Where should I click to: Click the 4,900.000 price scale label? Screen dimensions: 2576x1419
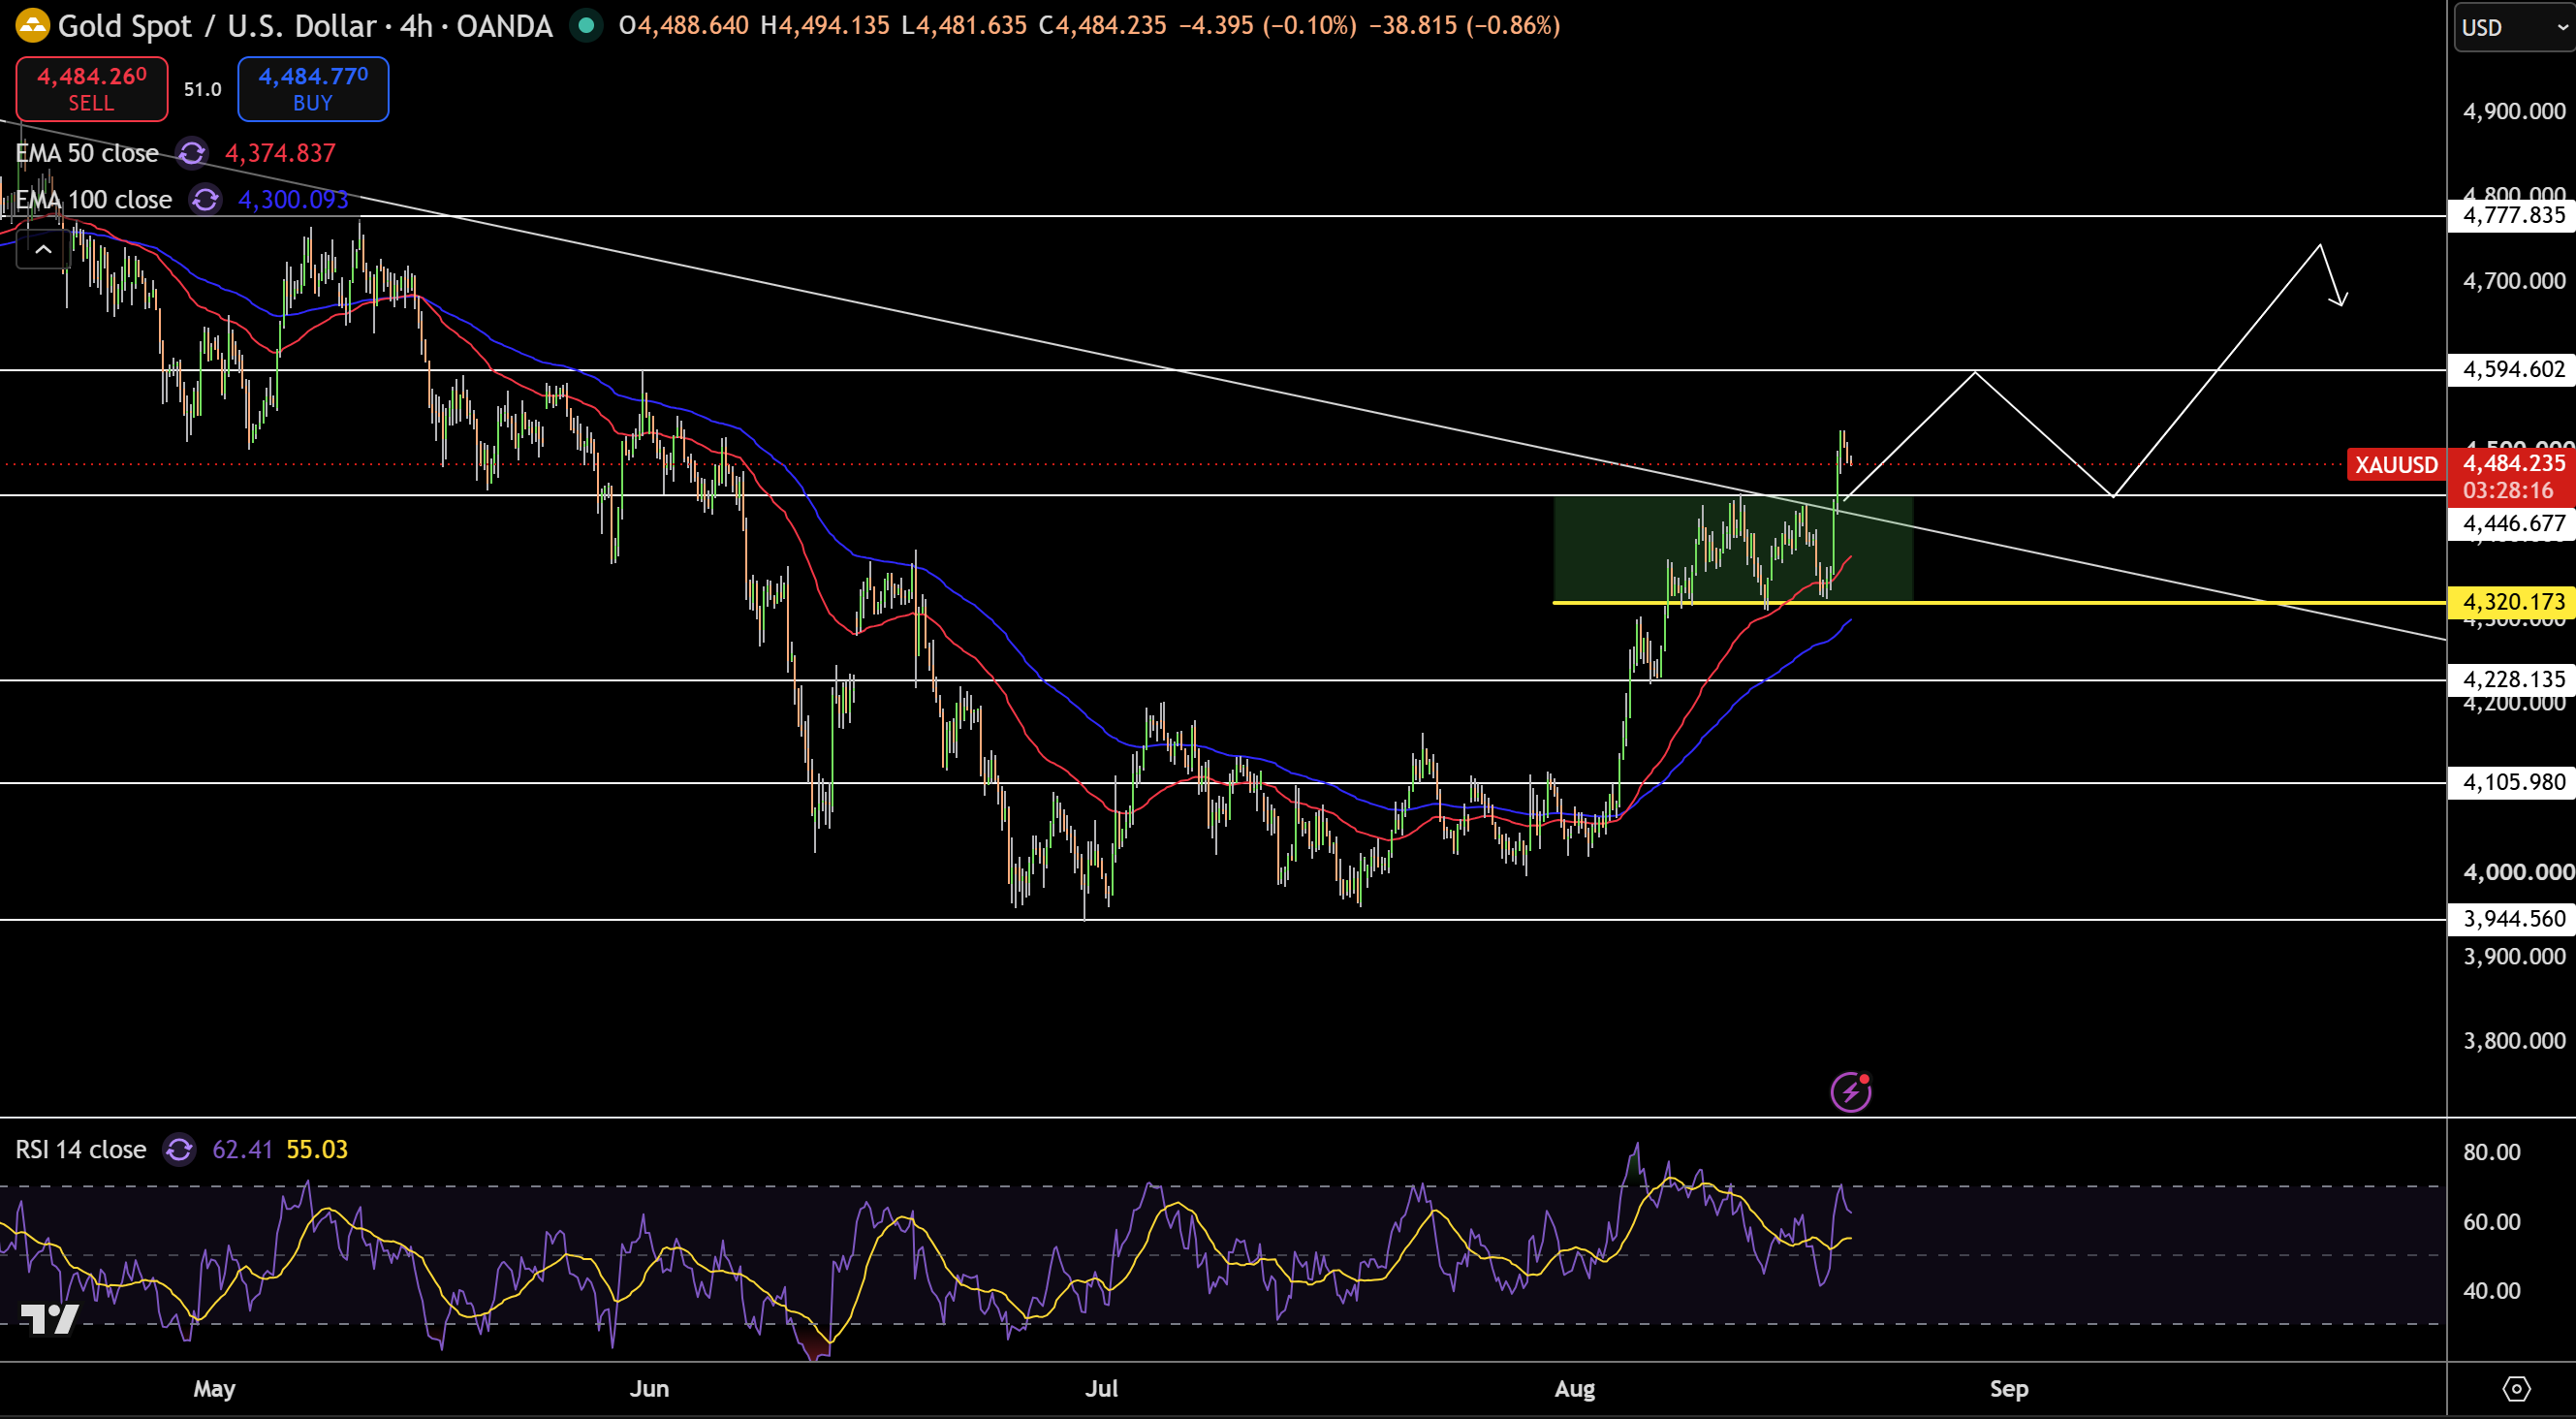pos(2513,111)
